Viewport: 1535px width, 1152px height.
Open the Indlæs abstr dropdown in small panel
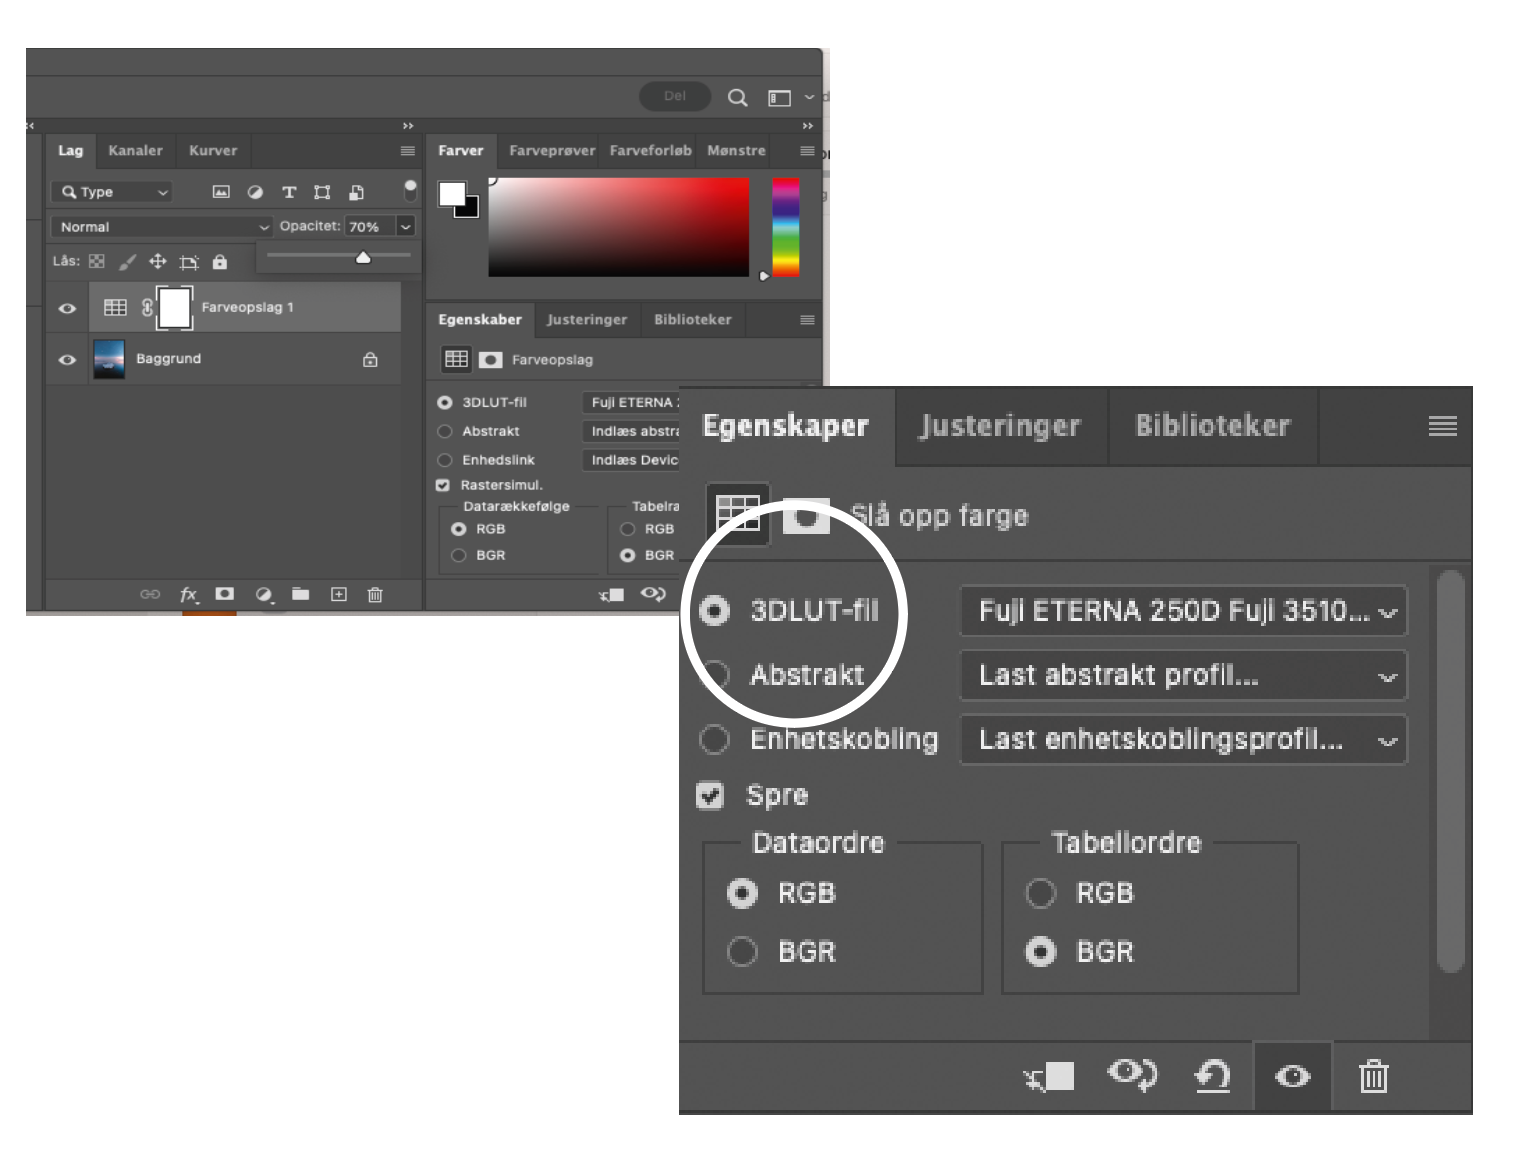click(632, 431)
